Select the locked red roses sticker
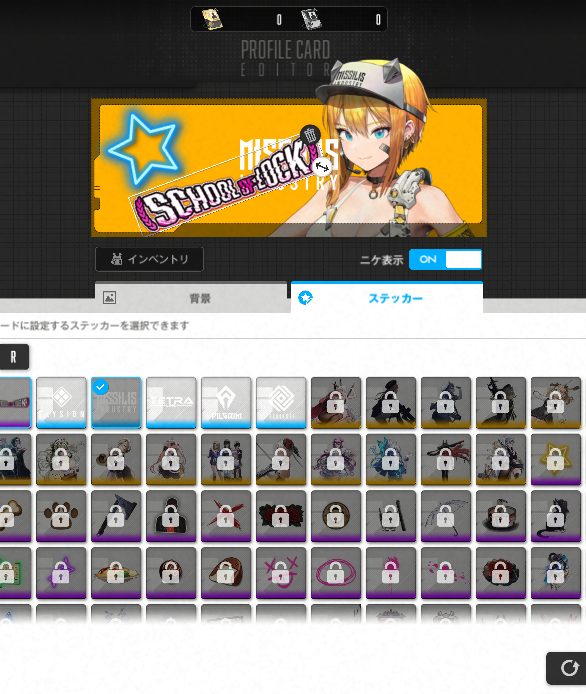Image resolution: width=586 pixels, height=694 pixels. (x=281, y=516)
